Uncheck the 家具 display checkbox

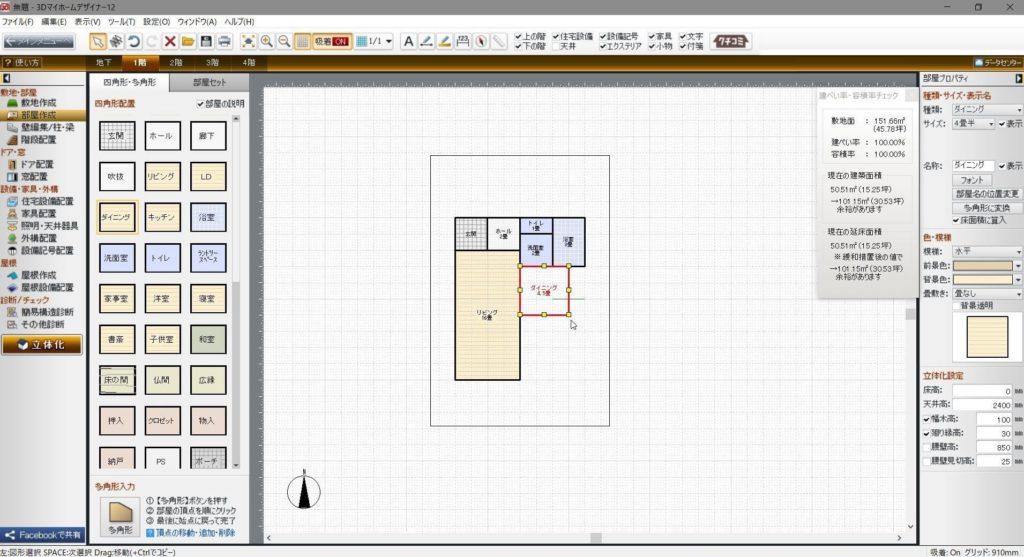click(x=654, y=36)
